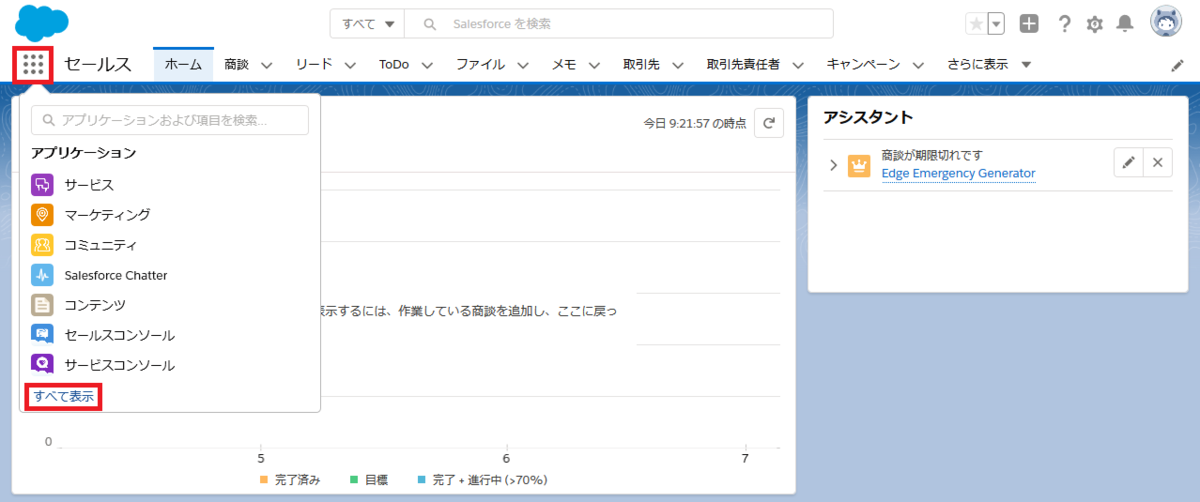
Task: Switch to the ファイル tab
Action: click(480, 65)
